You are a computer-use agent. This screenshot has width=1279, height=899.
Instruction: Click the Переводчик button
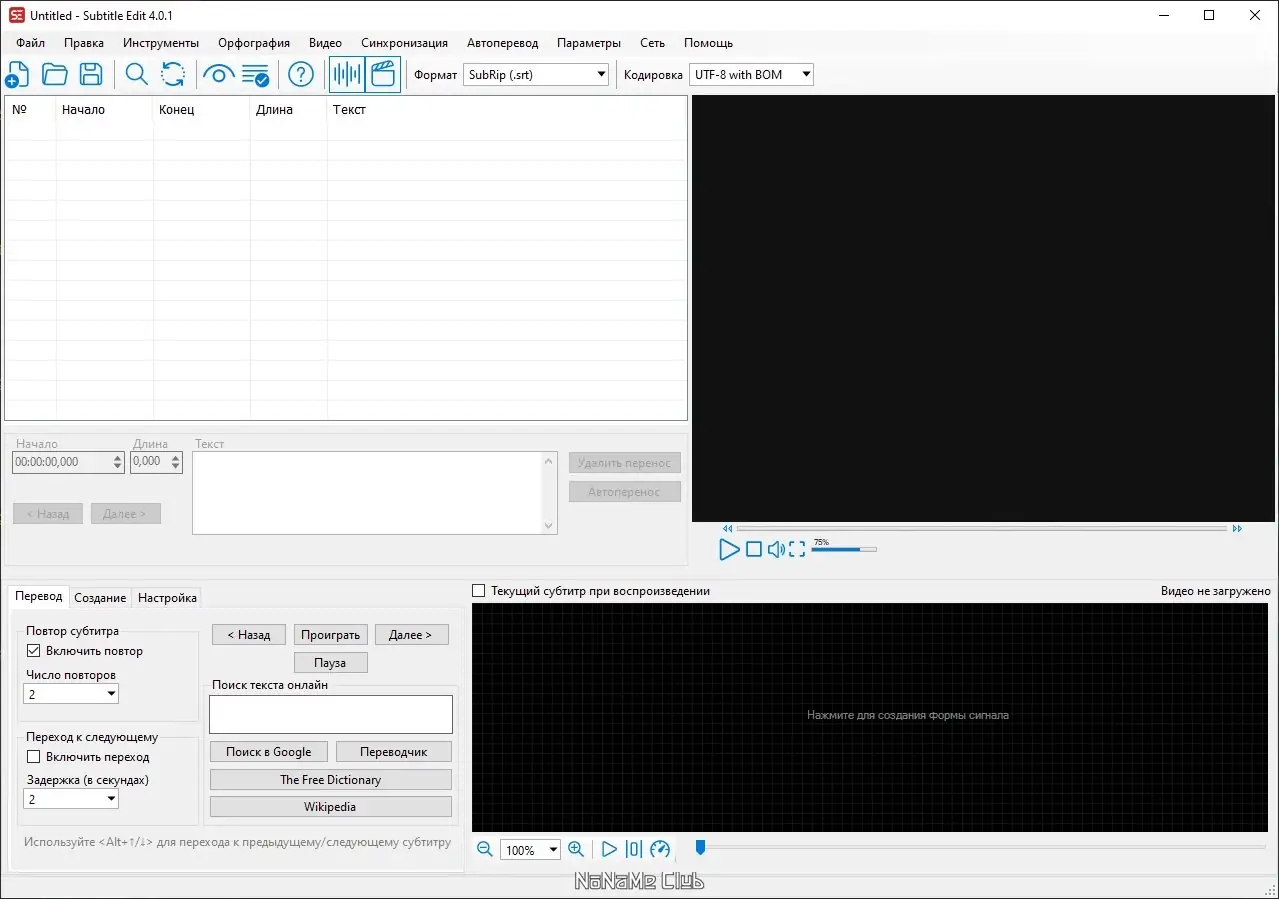[x=393, y=752]
